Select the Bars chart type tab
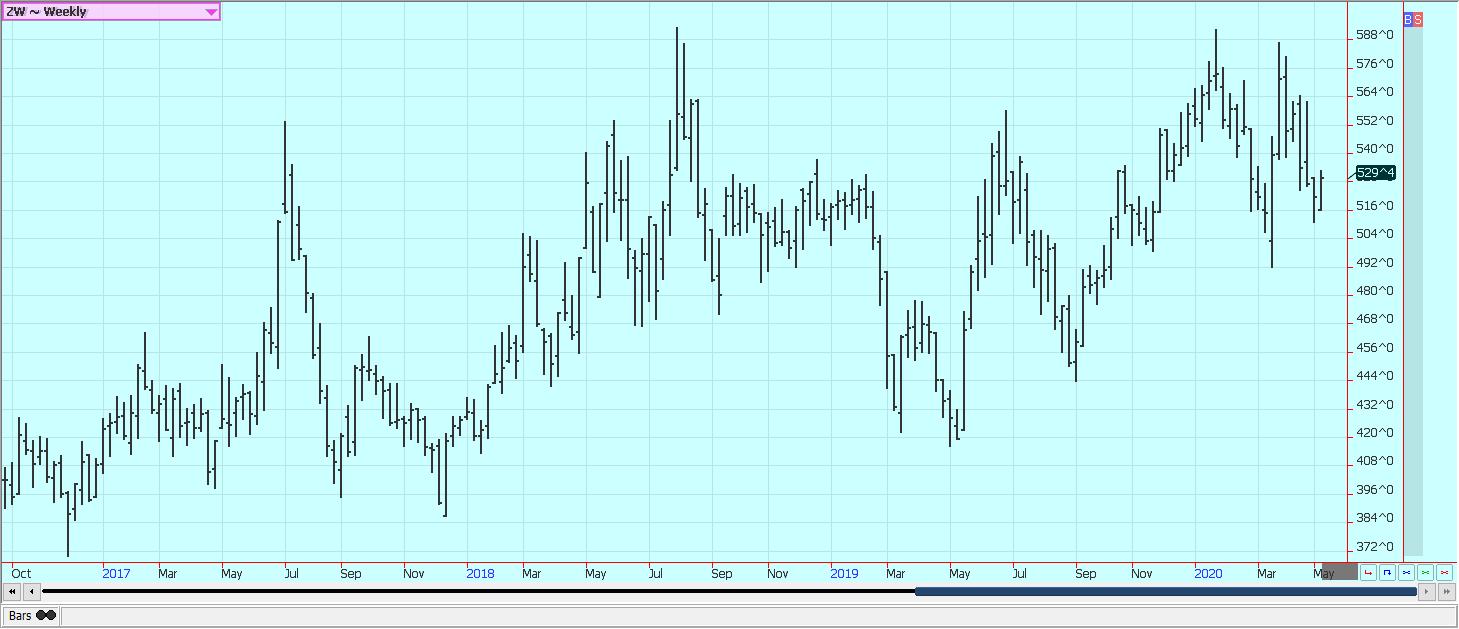Screen dimensions: 1459x629 [31, 616]
